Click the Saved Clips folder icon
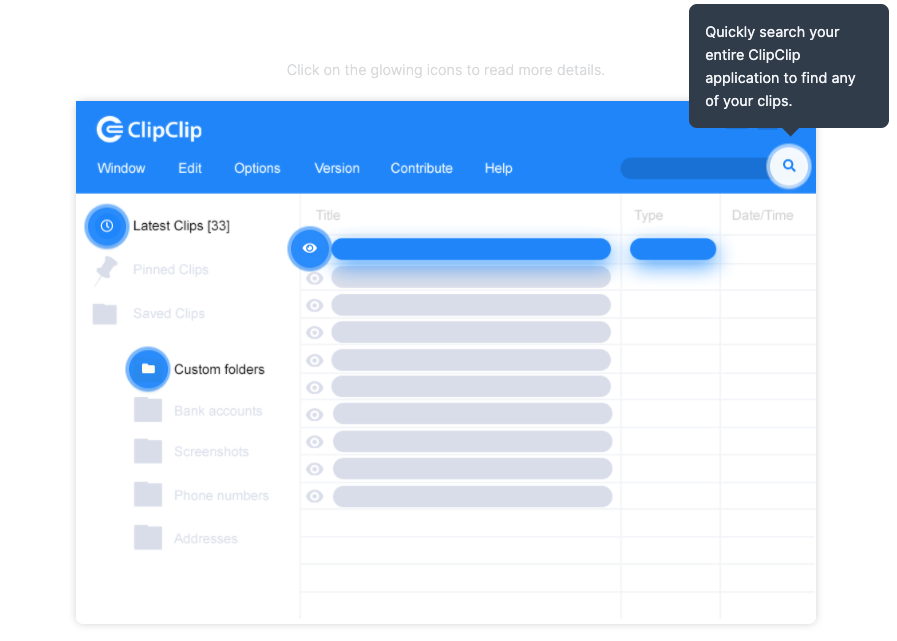The image size is (897, 641). pos(105,314)
